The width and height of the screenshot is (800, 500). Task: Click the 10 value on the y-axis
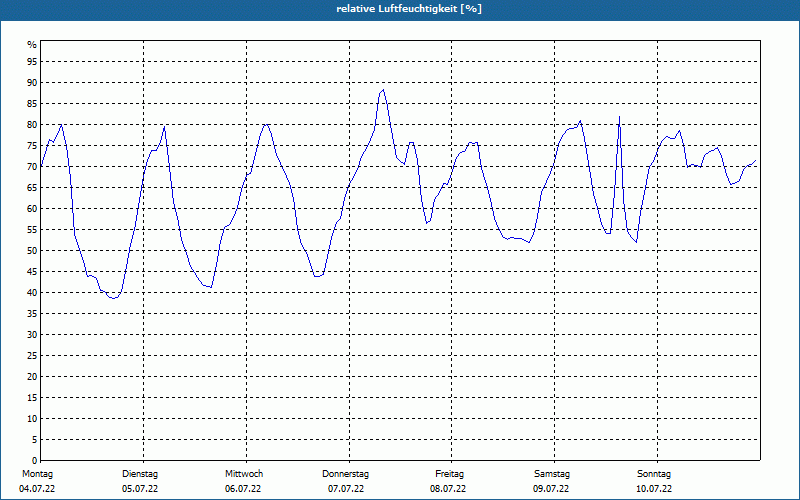32,419
